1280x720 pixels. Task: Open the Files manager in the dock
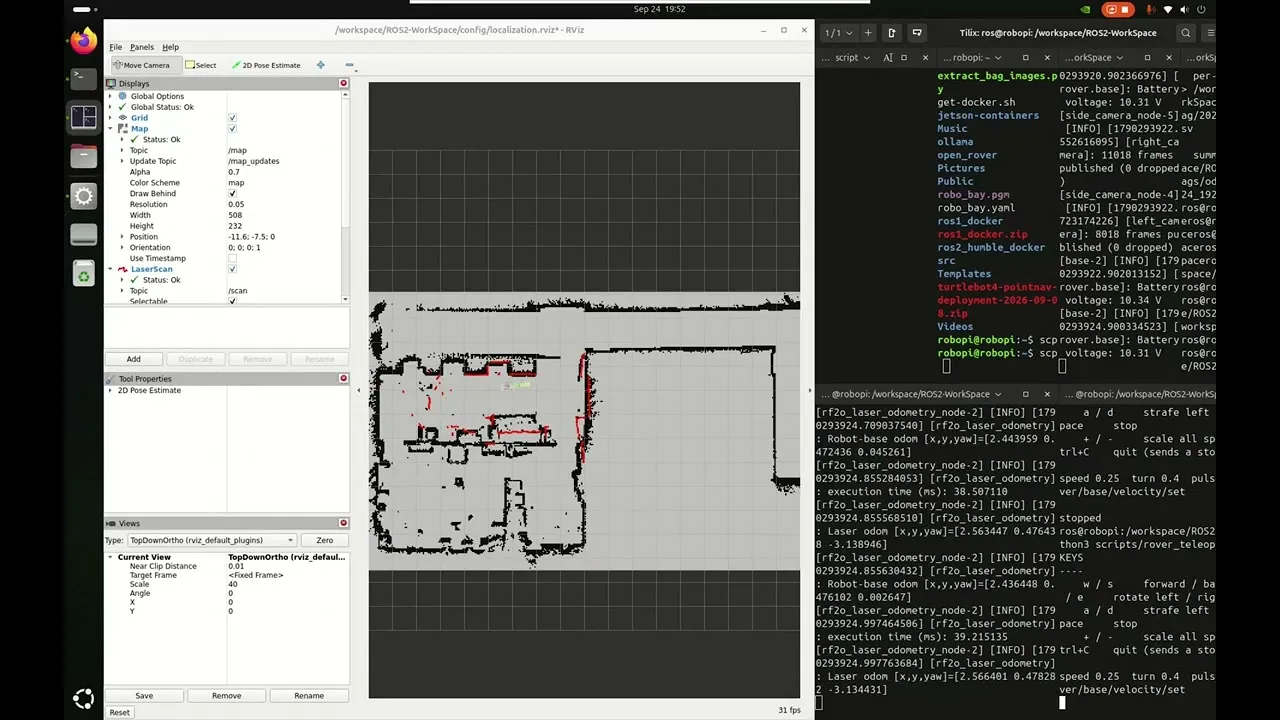[84, 156]
